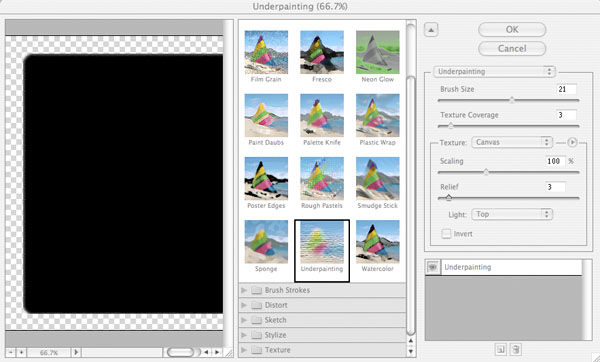600x362 pixels.
Task: Open the texture load flyout arrow button
Action: pyautogui.click(x=572, y=142)
